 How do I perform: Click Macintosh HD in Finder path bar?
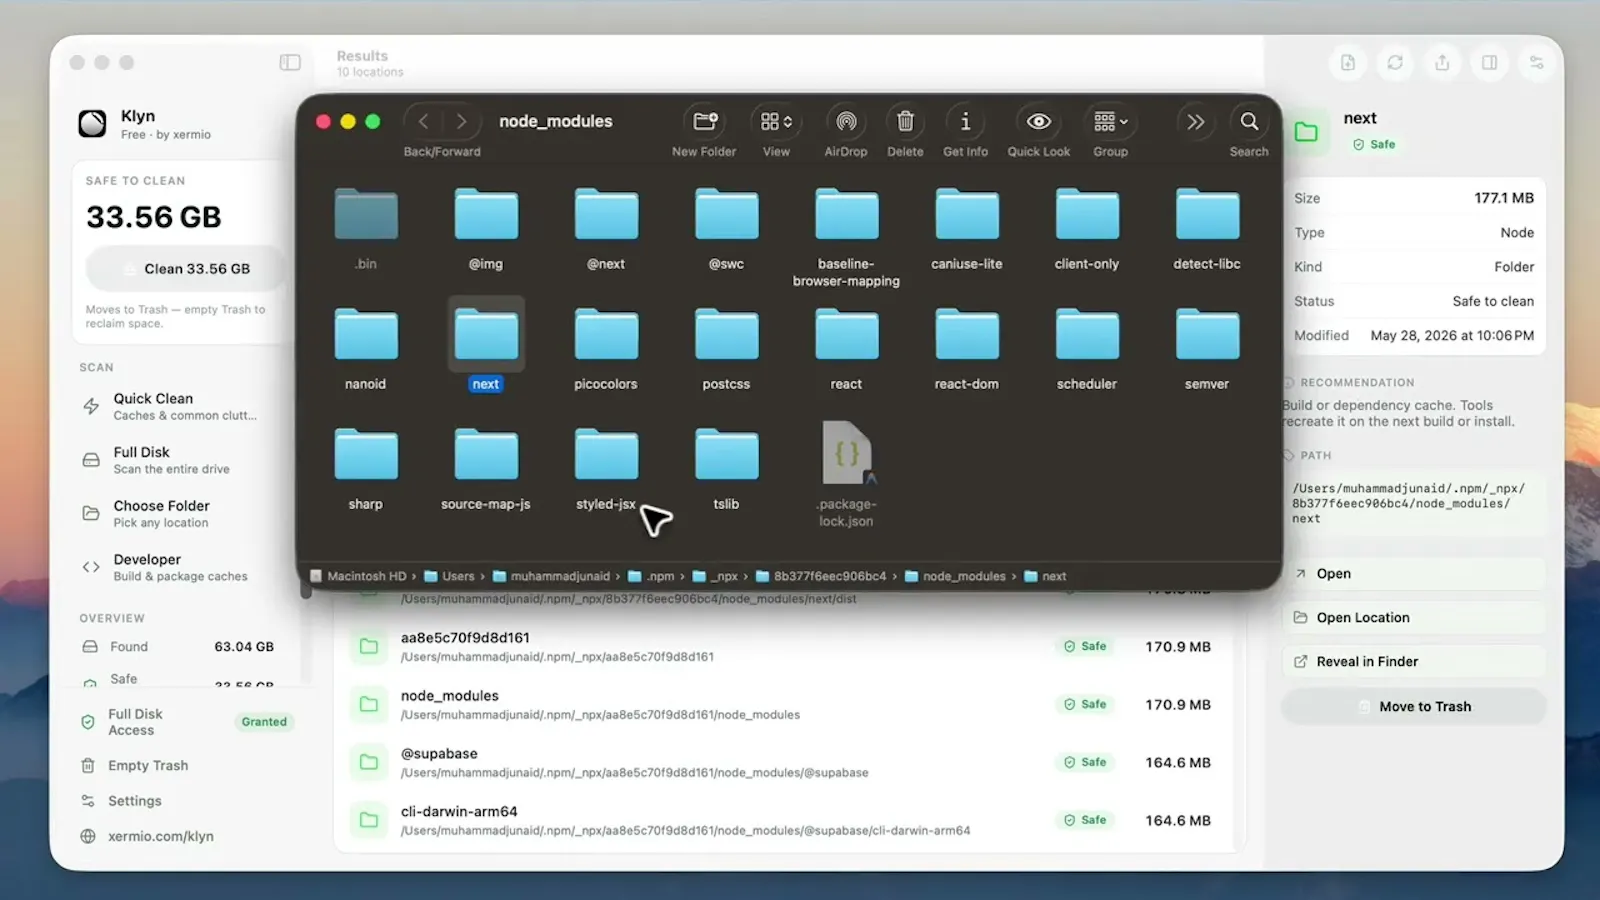[x=358, y=576]
